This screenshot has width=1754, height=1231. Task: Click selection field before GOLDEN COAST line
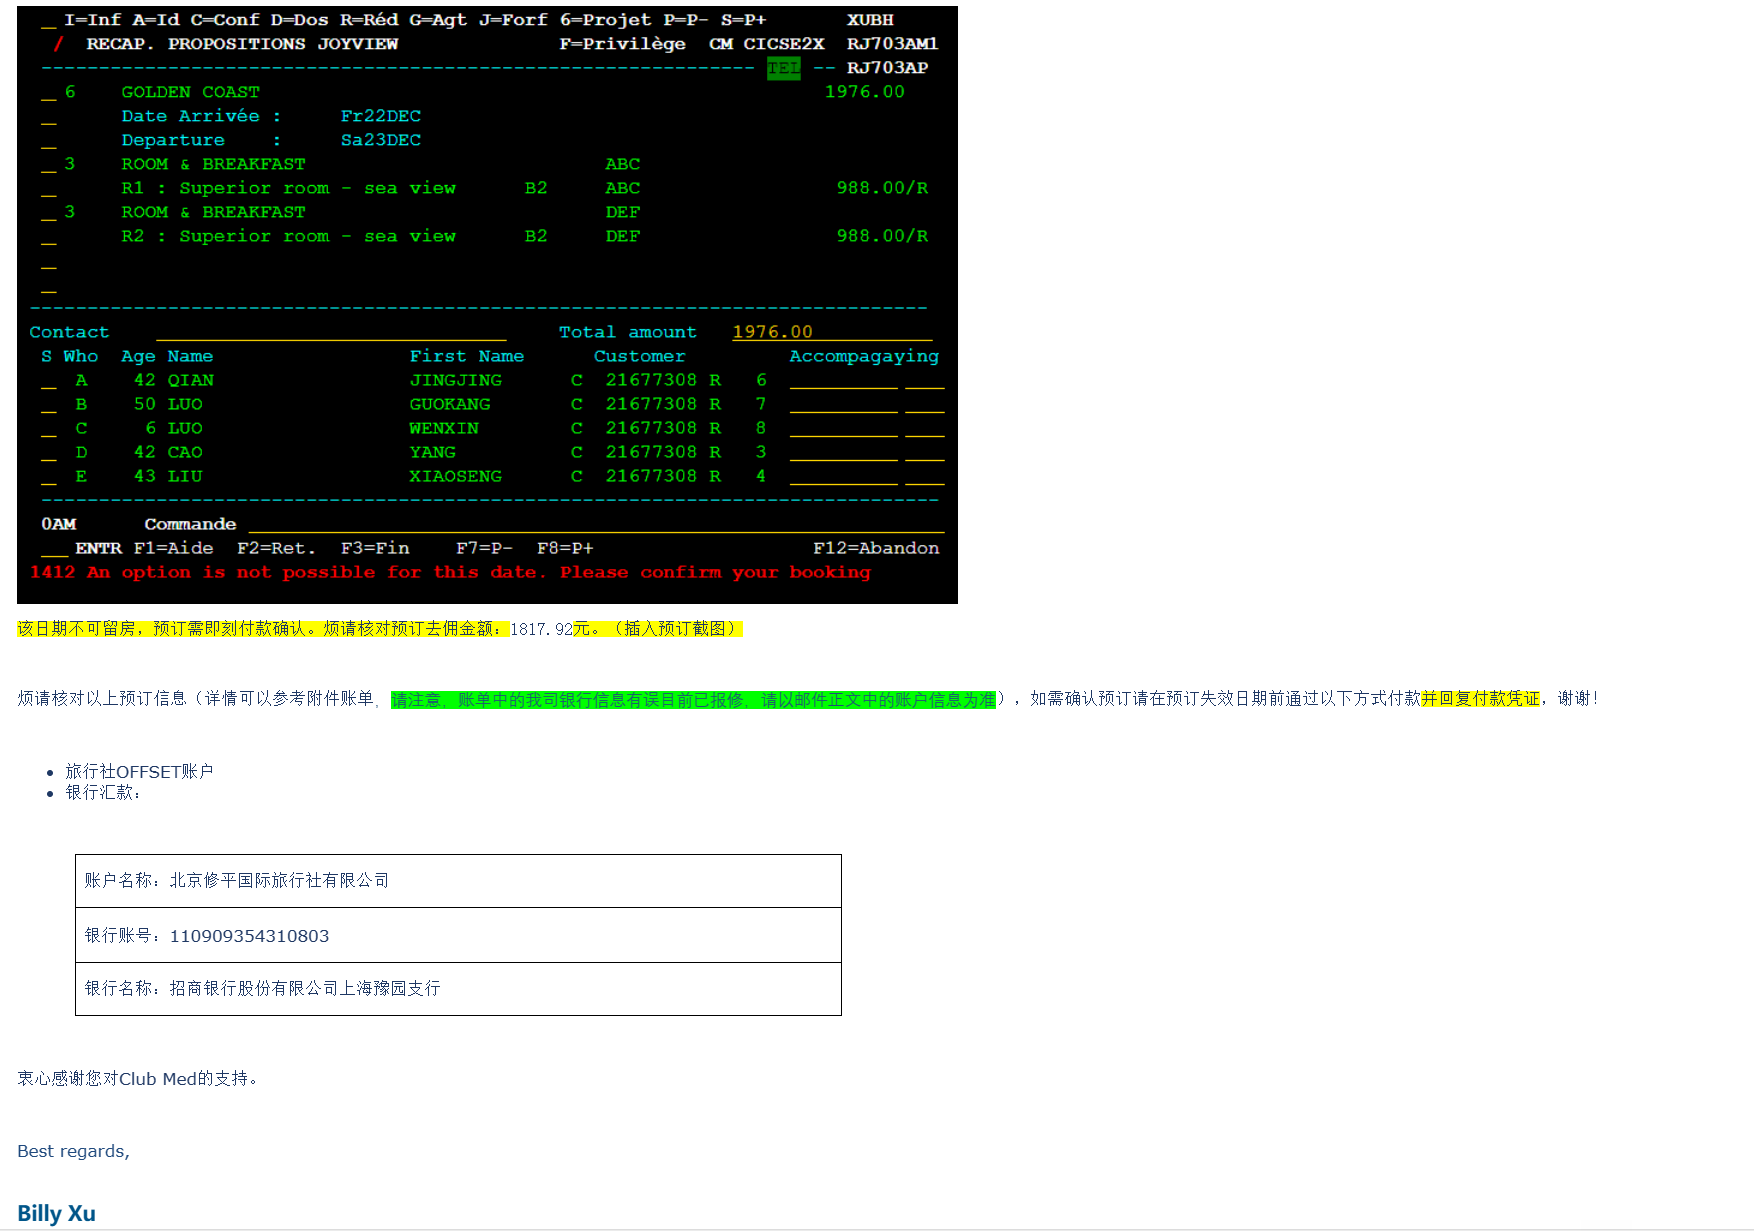[48, 93]
